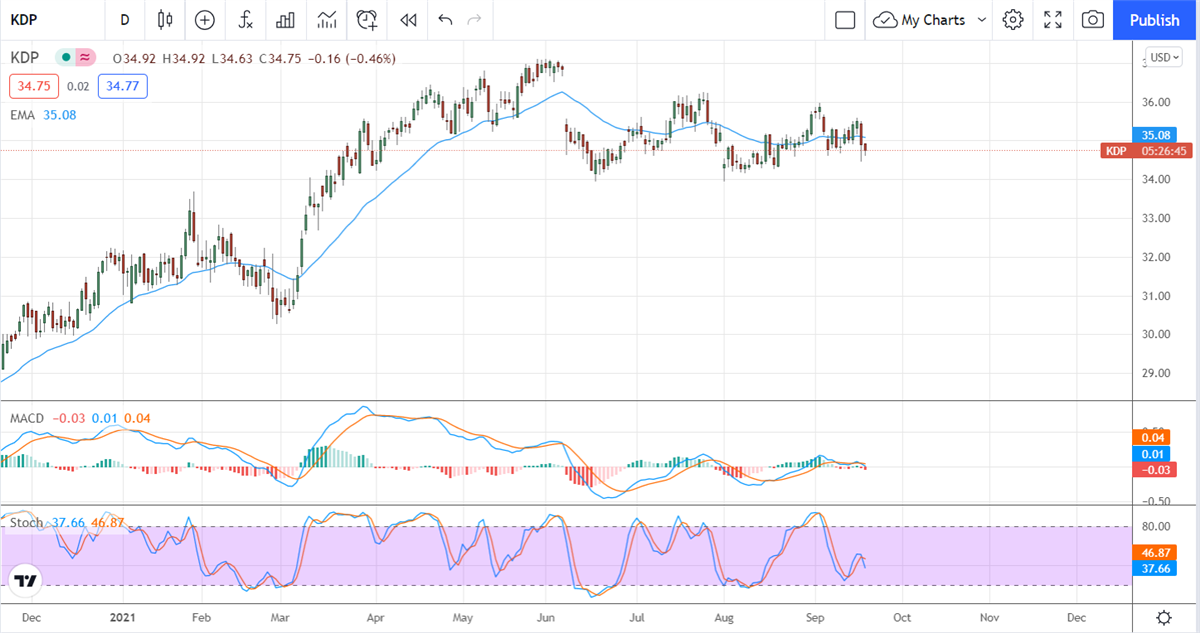Open chart settings with the gear icon
Image resolution: width=1200 pixels, height=633 pixels.
click(1013, 20)
